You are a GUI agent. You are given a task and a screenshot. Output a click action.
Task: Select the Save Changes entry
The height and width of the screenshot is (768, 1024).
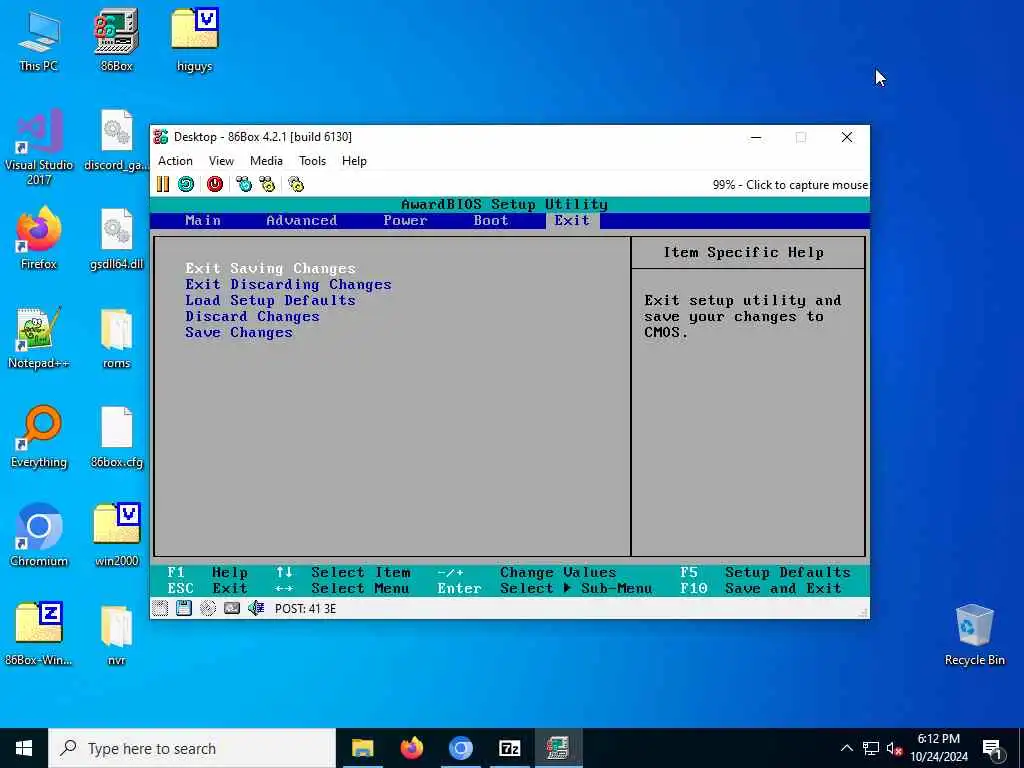point(239,332)
